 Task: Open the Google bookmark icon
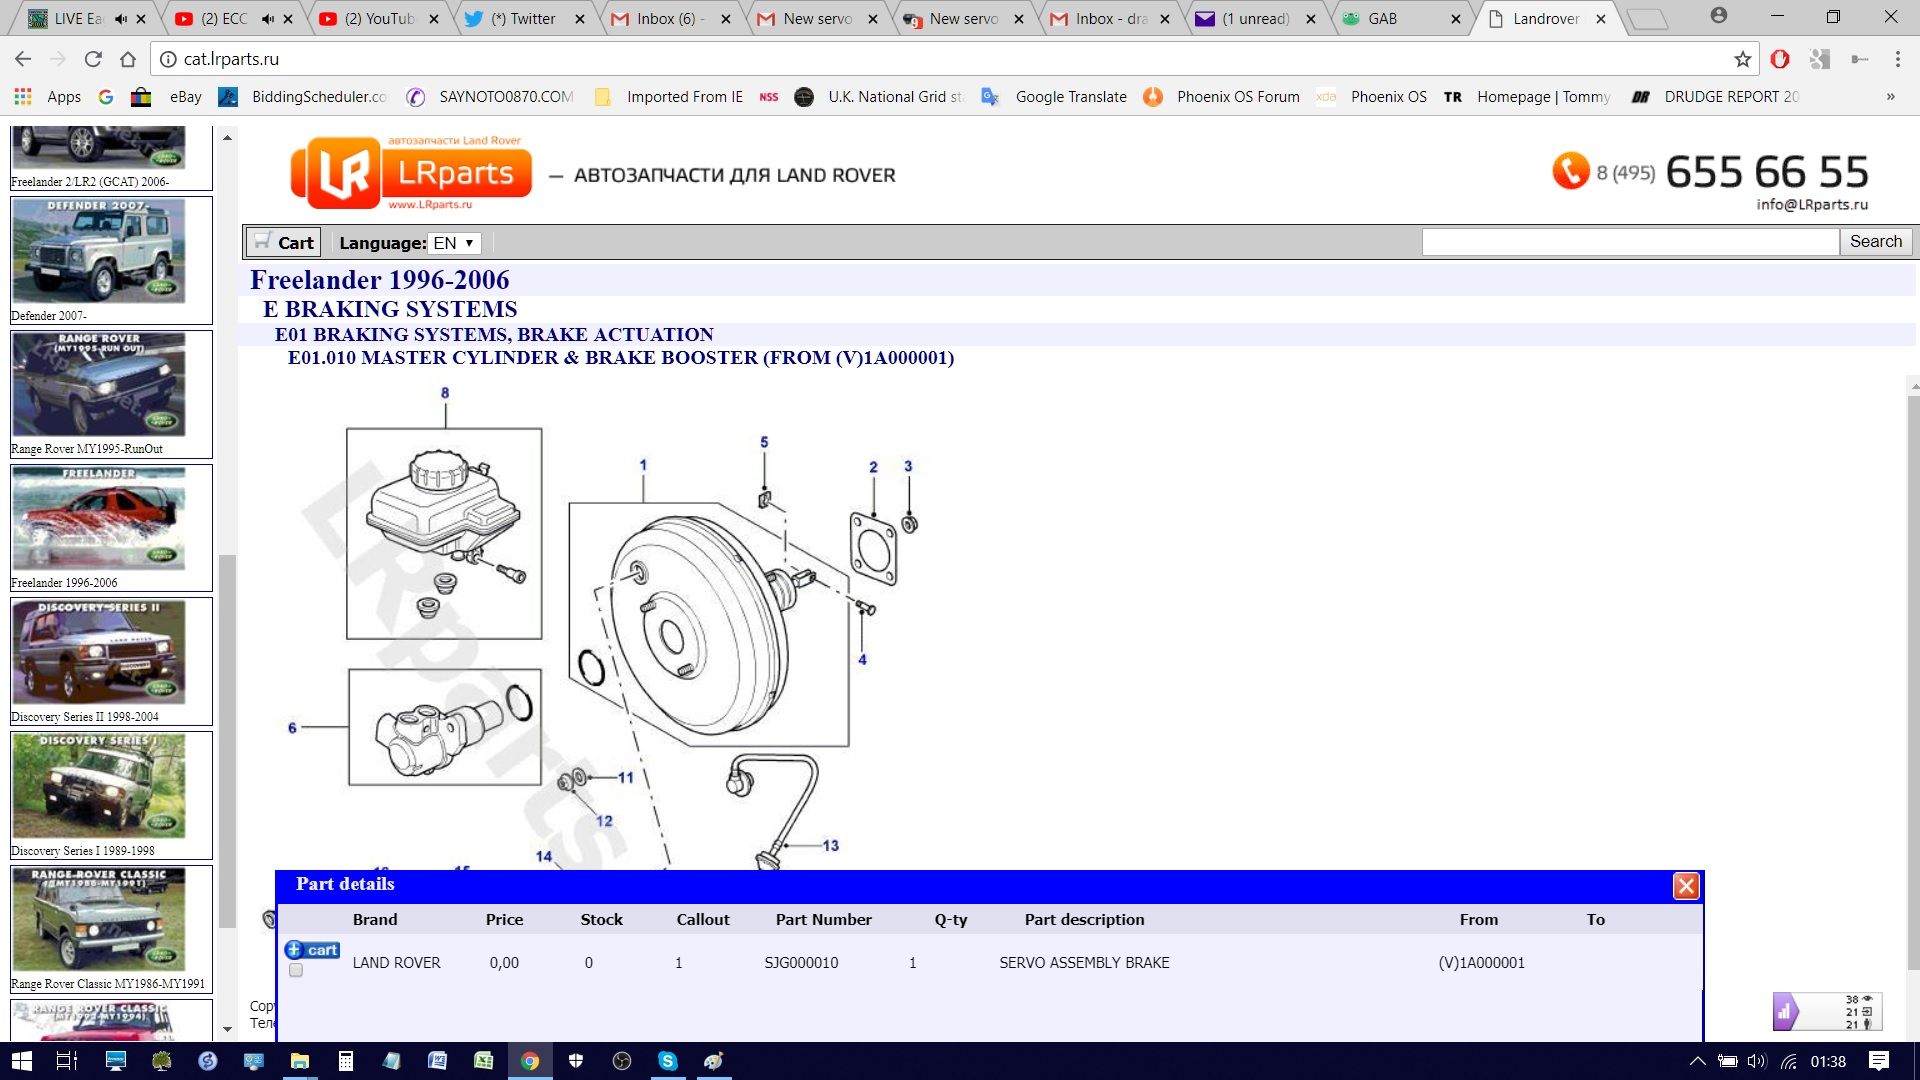click(106, 97)
